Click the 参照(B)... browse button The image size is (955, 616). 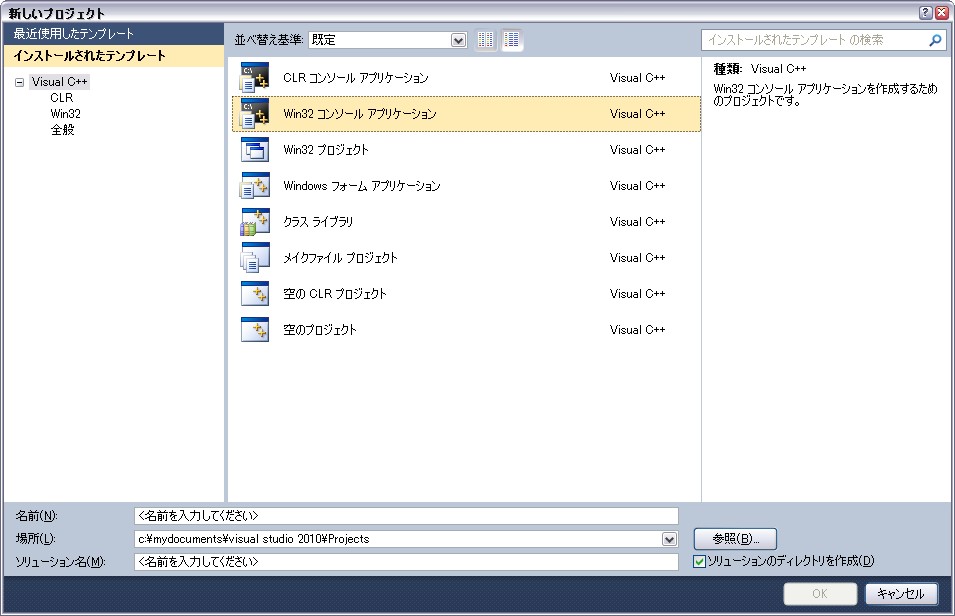pos(735,539)
